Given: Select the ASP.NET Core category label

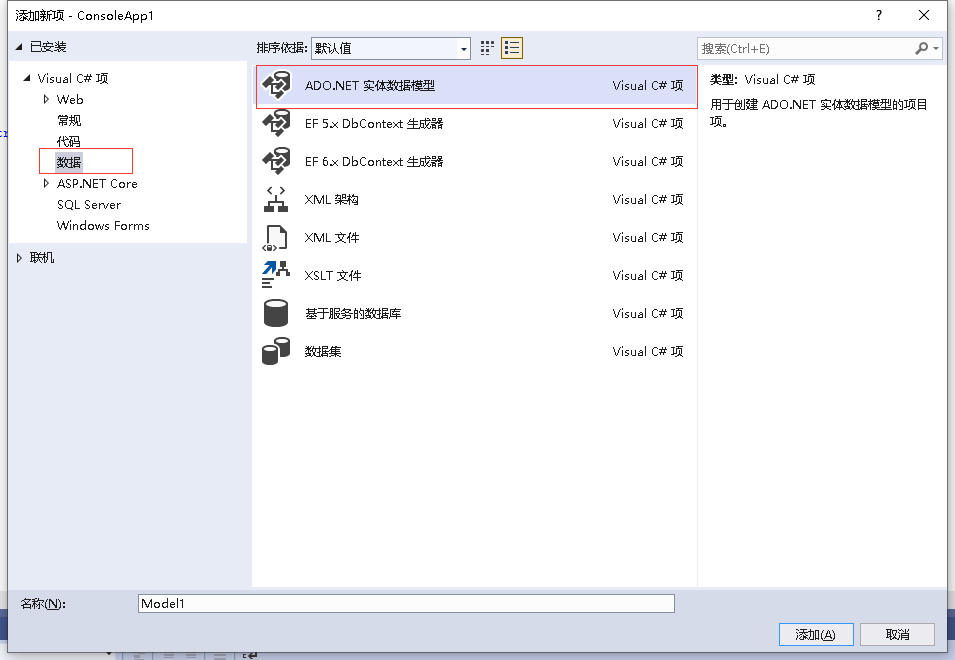Looking at the screenshot, I should [97, 183].
